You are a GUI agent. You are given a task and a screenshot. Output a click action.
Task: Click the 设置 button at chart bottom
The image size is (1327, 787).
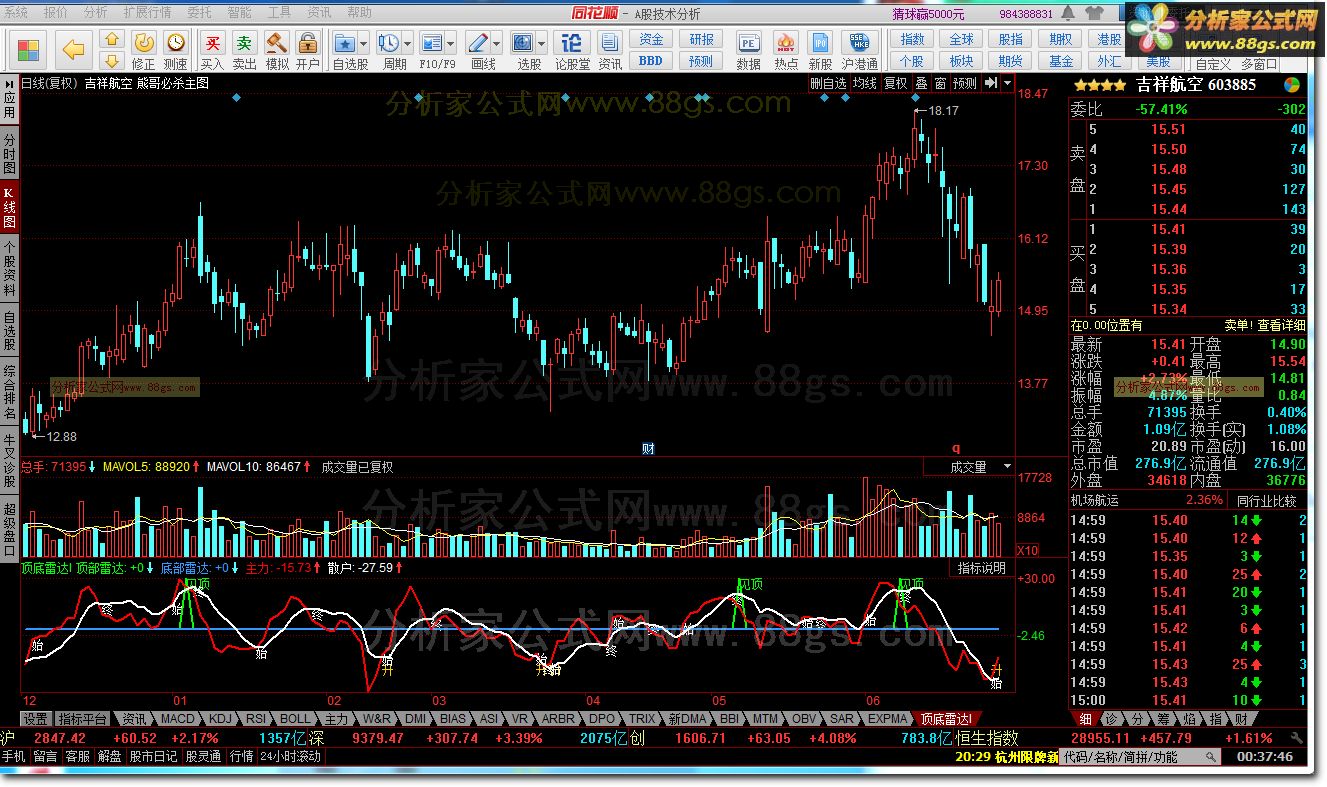[36, 719]
